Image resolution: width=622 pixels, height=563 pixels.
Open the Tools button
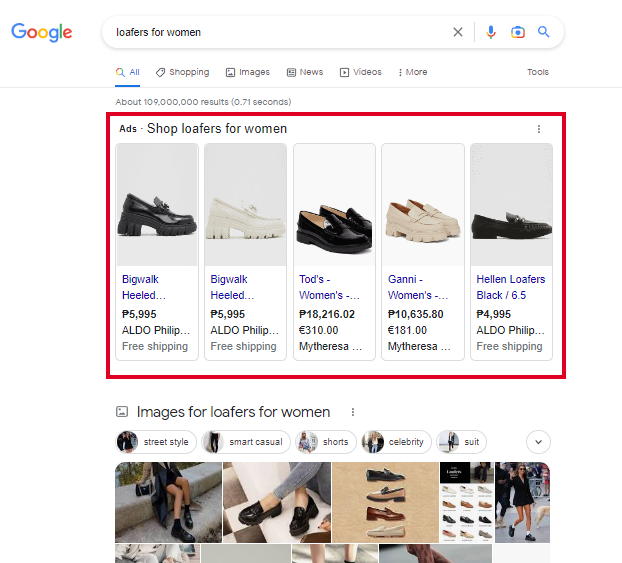click(x=538, y=72)
